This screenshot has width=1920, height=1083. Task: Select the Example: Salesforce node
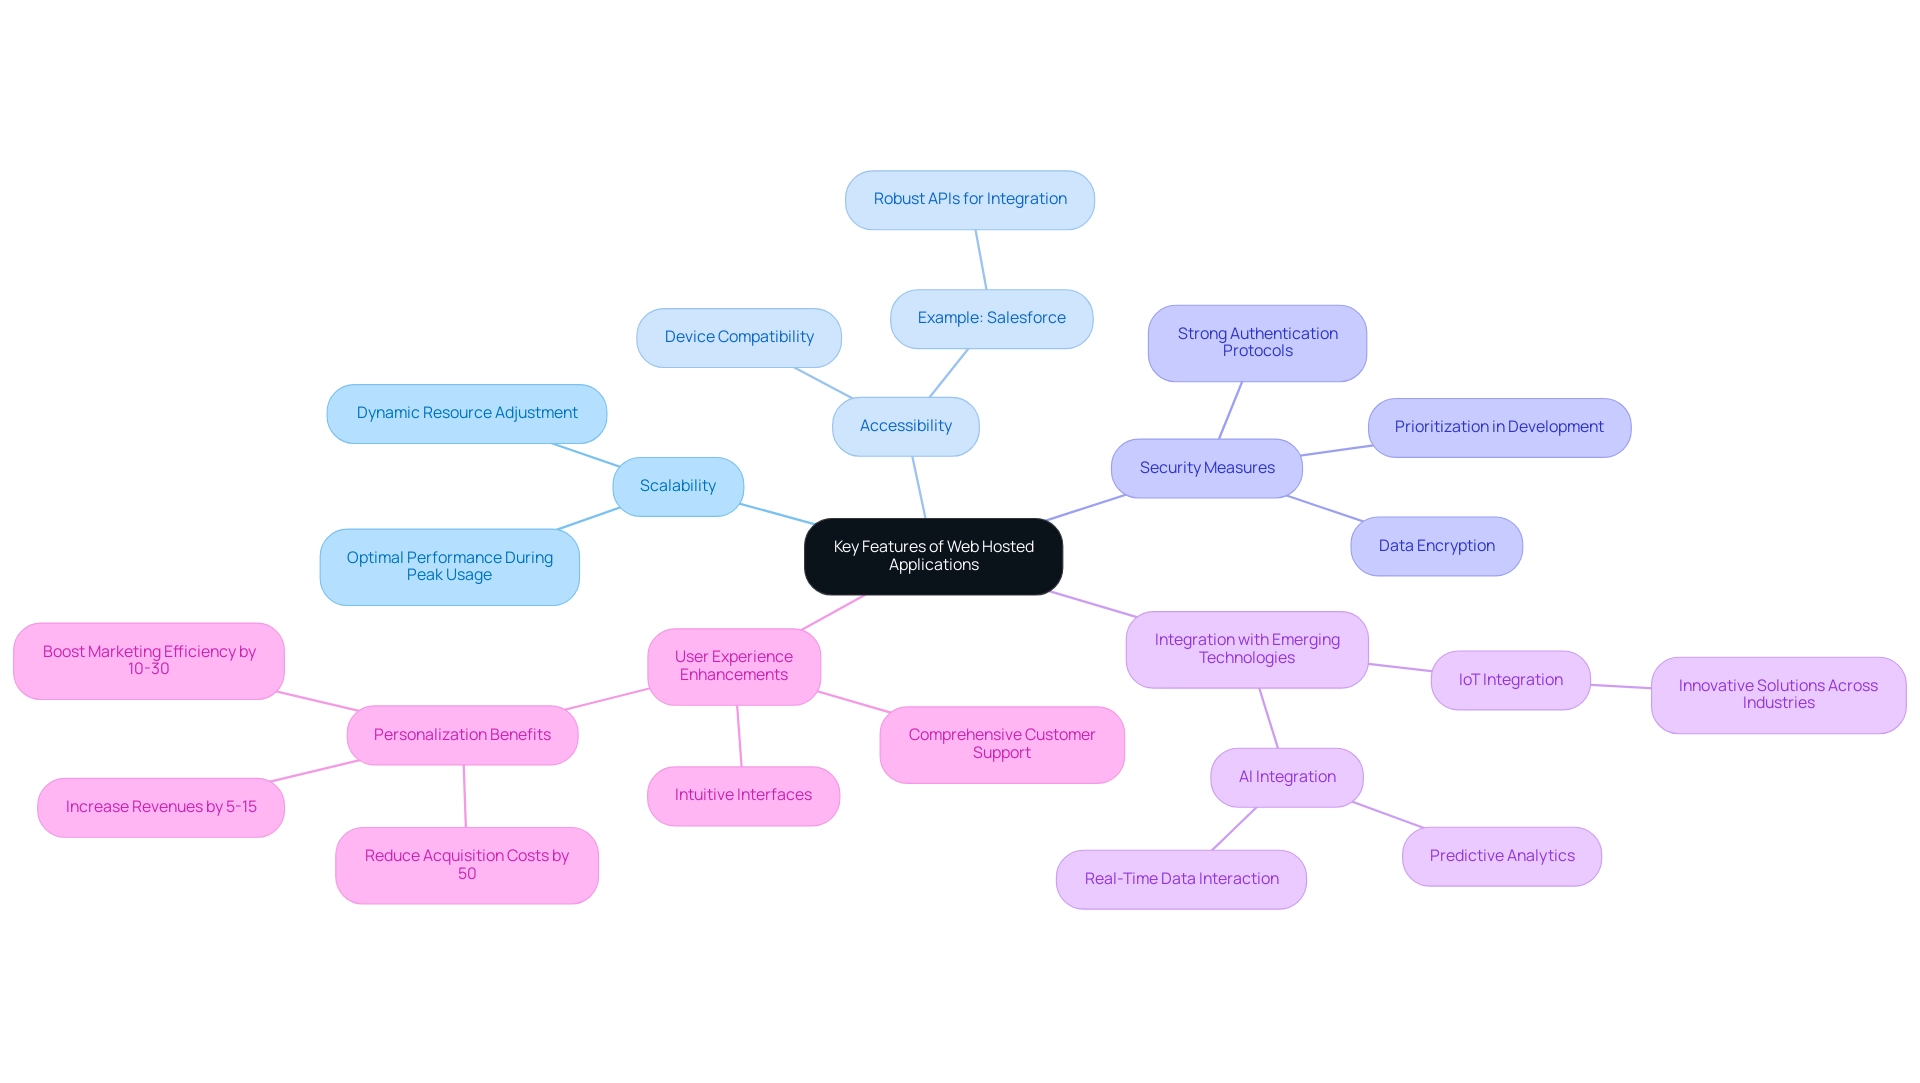coord(990,317)
